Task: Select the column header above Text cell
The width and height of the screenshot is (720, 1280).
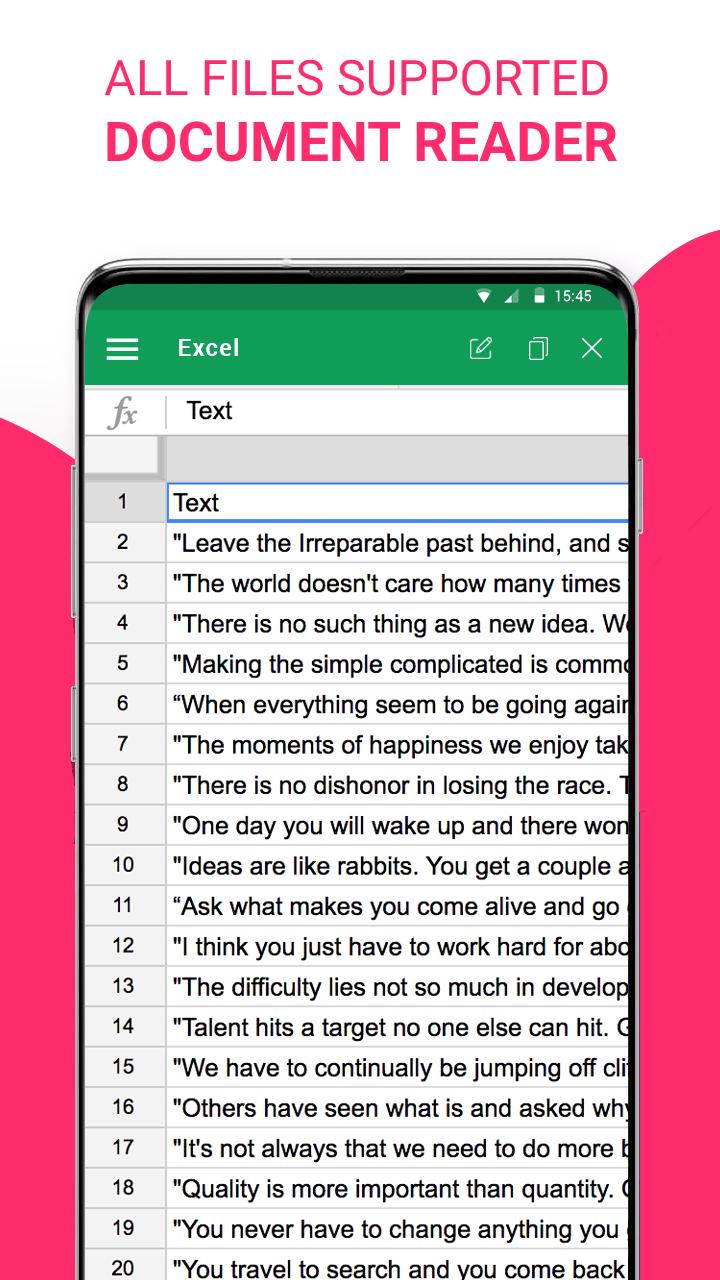Action: coord(397,457)
